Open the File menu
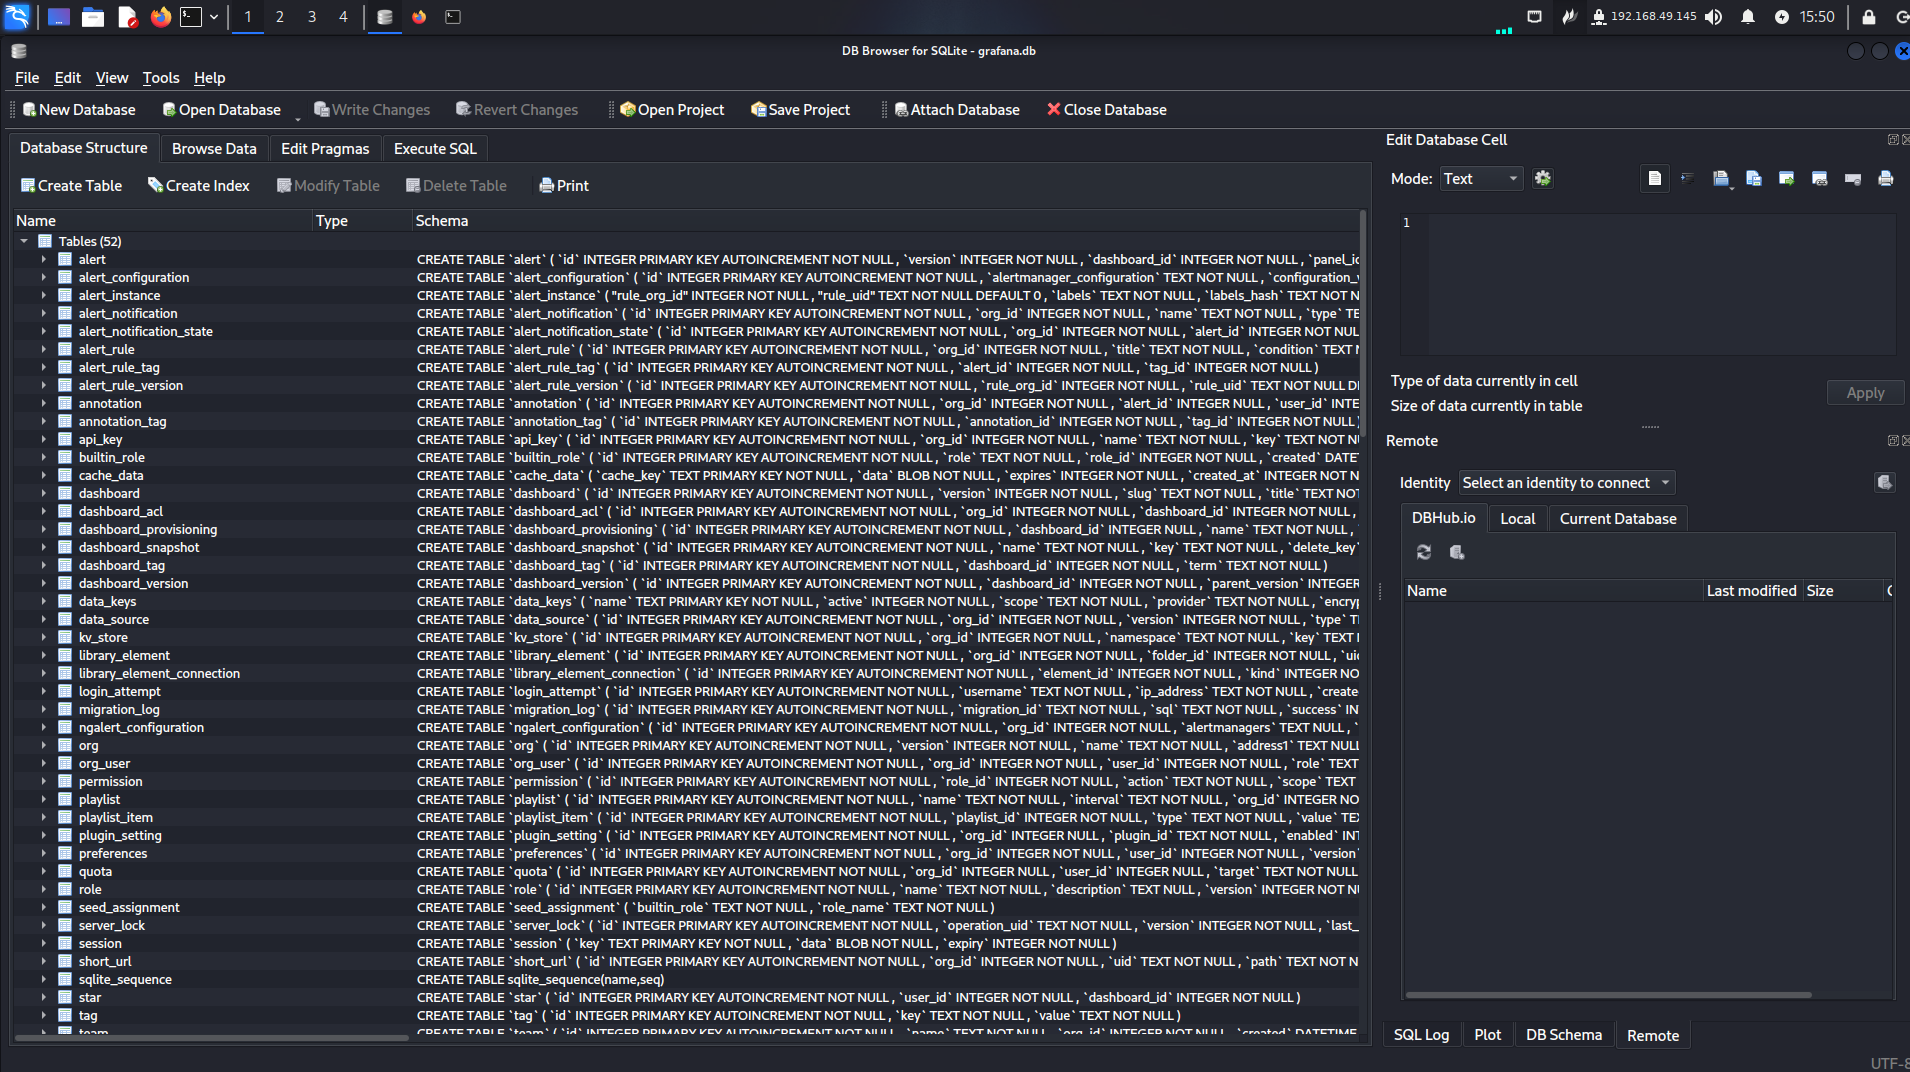Image resolution: width=1910 pixels, height=1072 pixels. pos(27,78)
